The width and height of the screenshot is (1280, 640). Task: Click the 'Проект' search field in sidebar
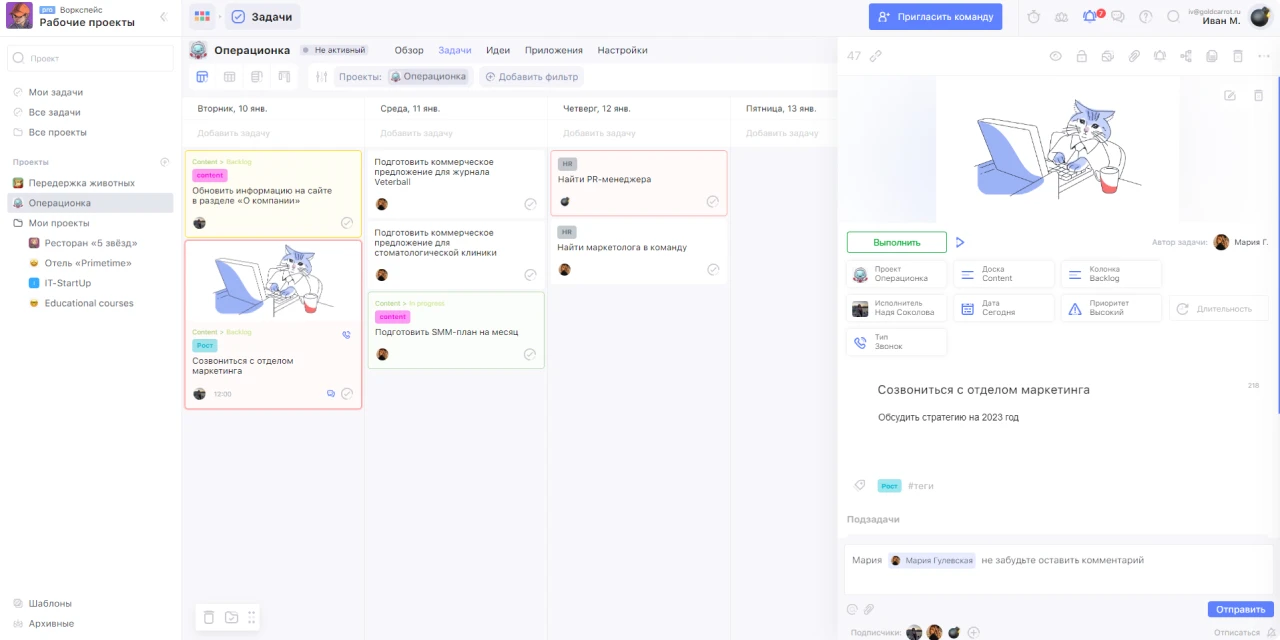point(90,59)
